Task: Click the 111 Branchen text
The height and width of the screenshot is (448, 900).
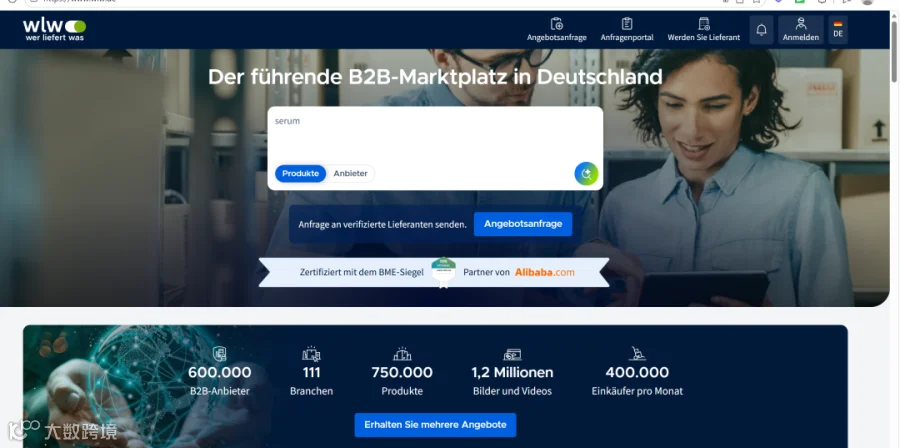Action: point(311,382)
